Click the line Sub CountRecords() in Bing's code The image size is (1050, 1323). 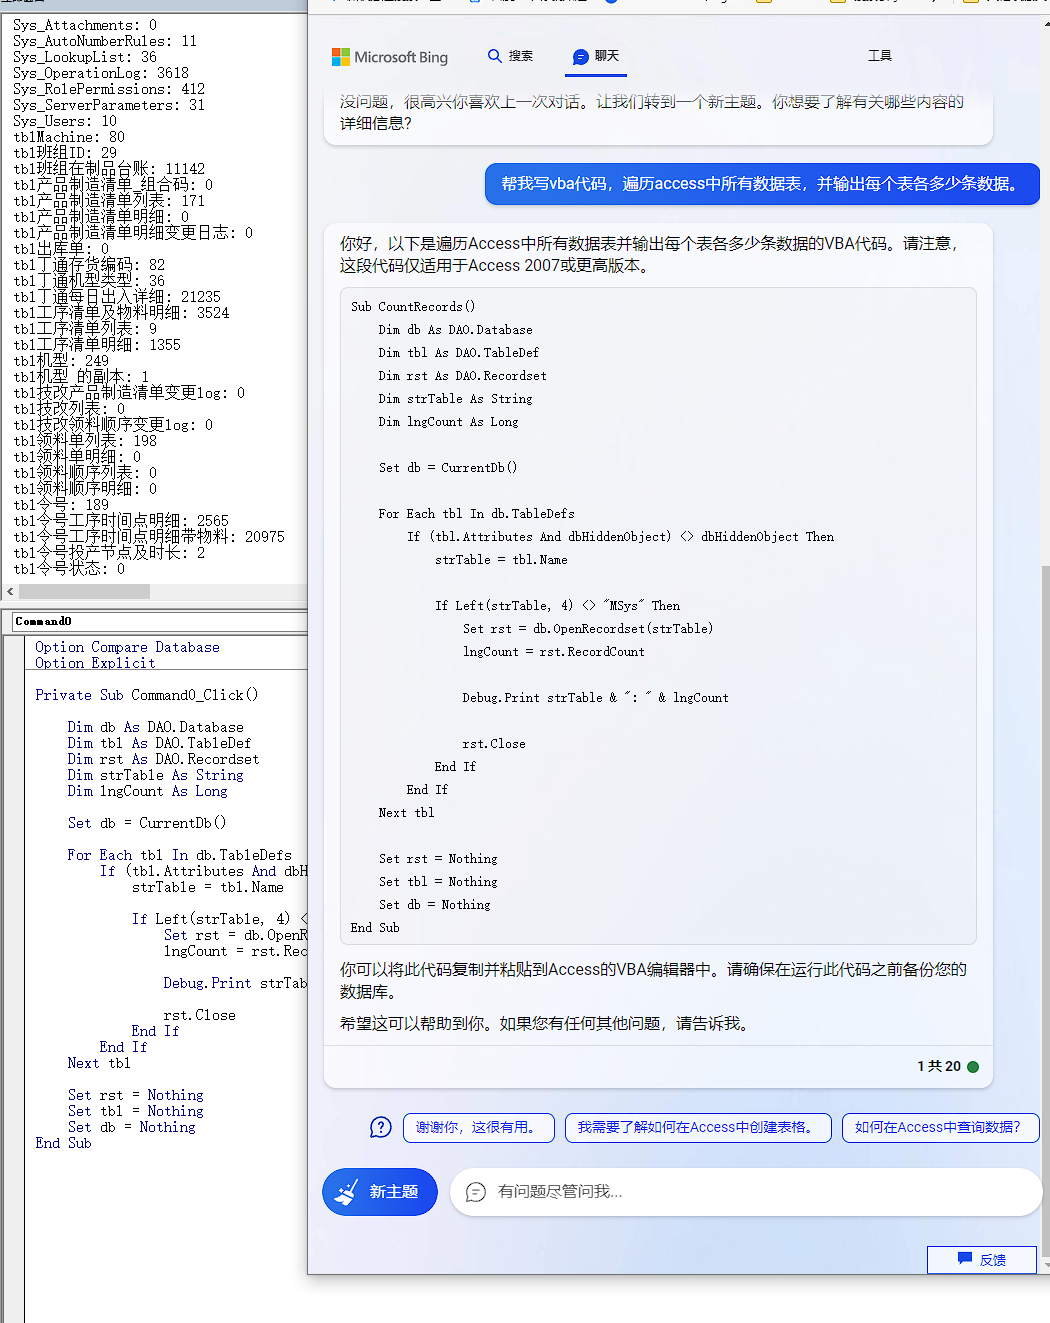pyautogui.click(x=413, y=307)
